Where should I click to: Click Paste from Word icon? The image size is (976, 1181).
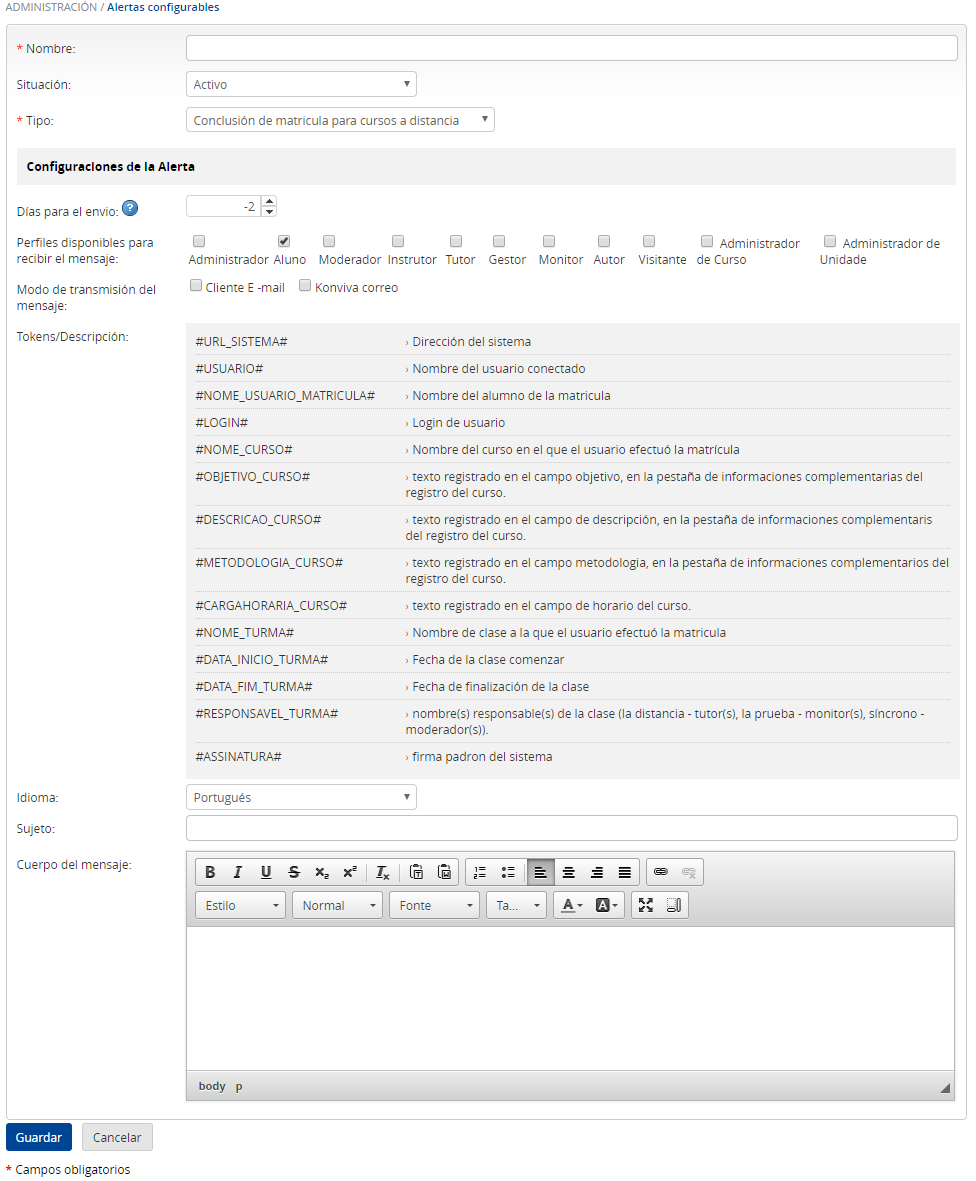click(x=444, y=872)
